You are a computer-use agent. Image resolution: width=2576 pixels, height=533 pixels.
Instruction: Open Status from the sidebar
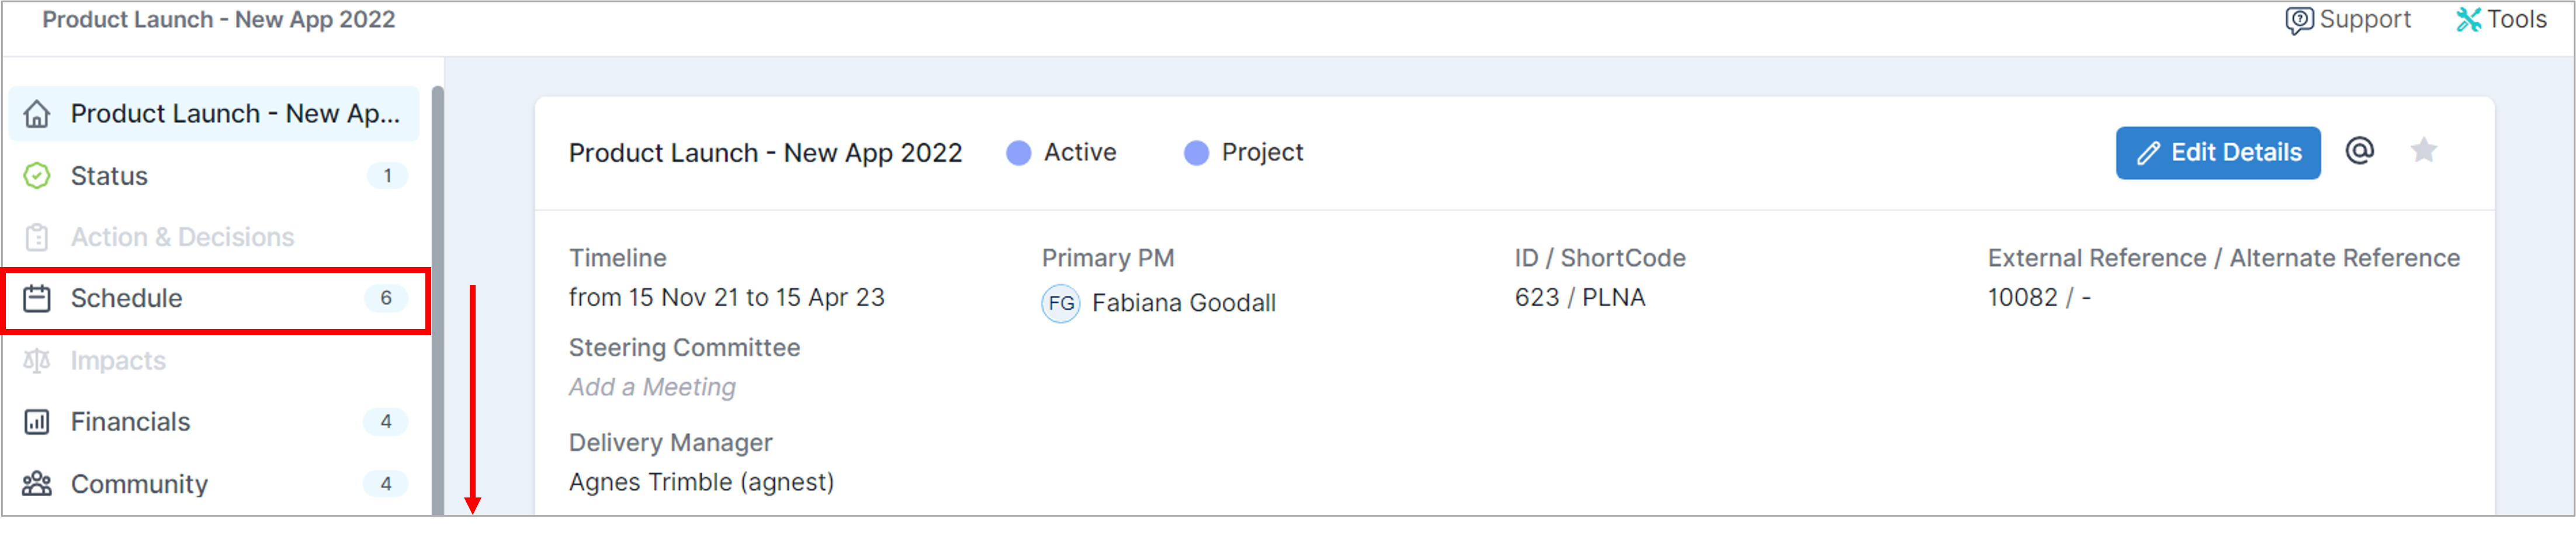(215, 176)
